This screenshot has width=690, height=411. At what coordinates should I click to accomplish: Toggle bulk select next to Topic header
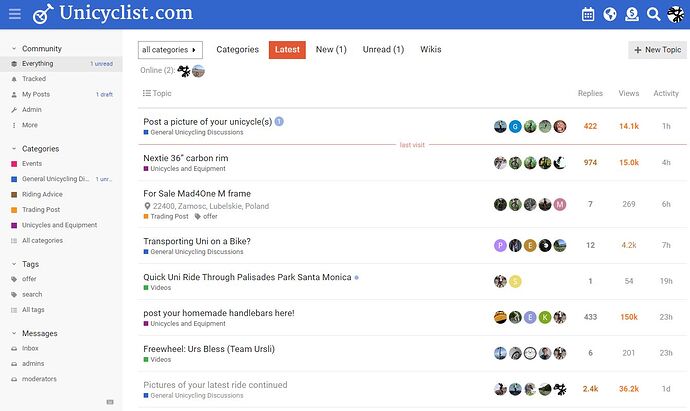(x=147, y=93)
